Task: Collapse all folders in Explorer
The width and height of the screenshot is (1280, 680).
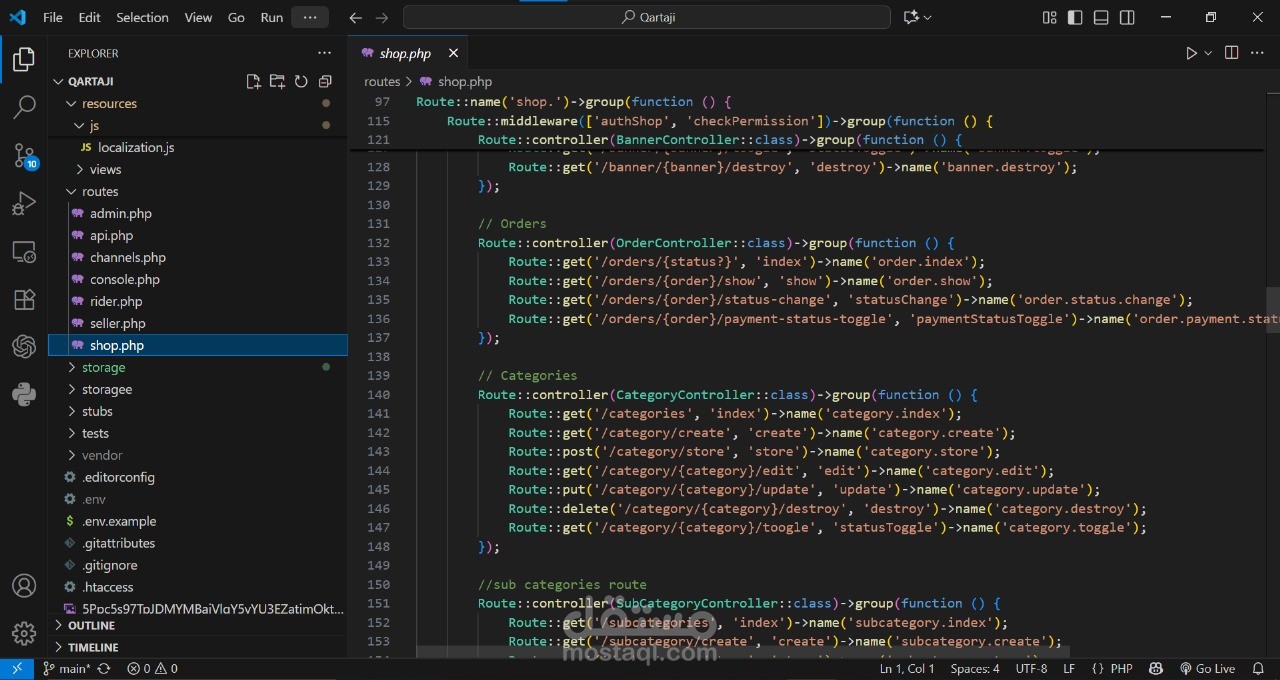Action: tap(325, 82)
